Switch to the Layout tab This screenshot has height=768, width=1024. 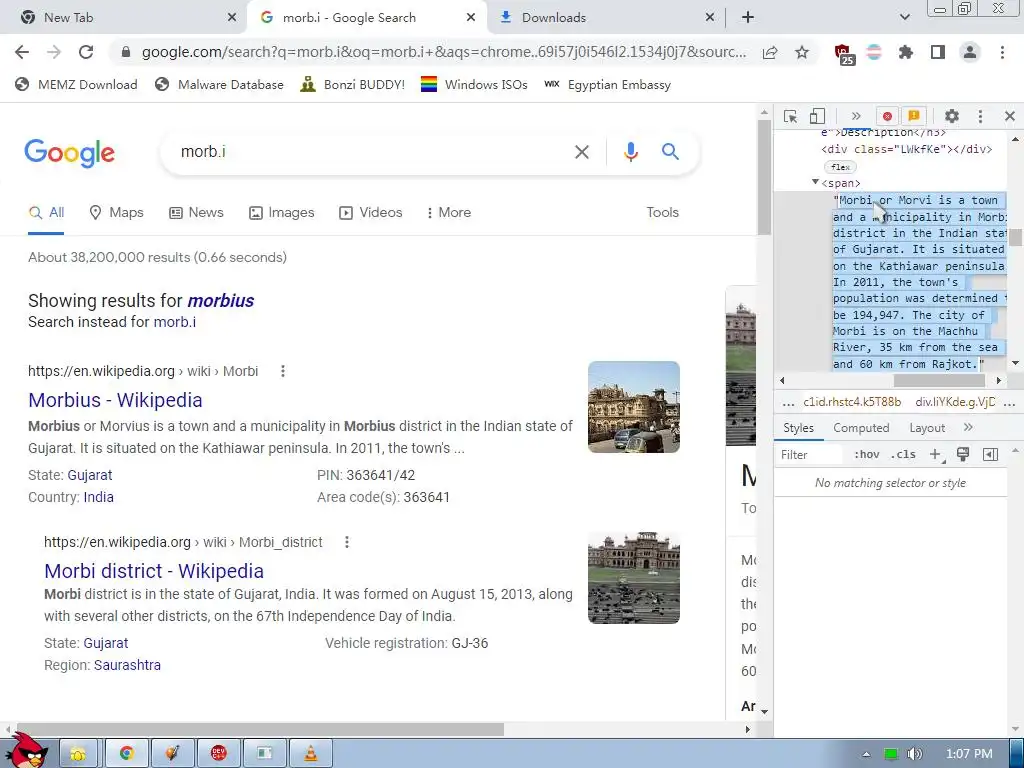[927, 428]
